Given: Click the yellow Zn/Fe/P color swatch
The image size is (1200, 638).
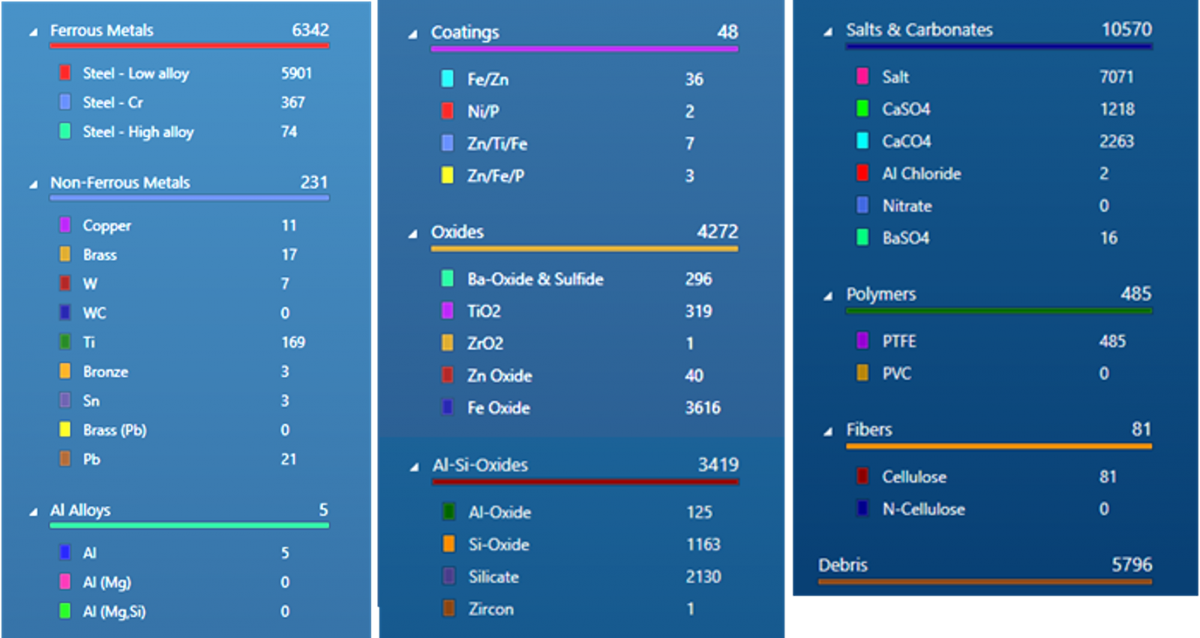Looking at the screenshot, I should click(x=447, y=176).
